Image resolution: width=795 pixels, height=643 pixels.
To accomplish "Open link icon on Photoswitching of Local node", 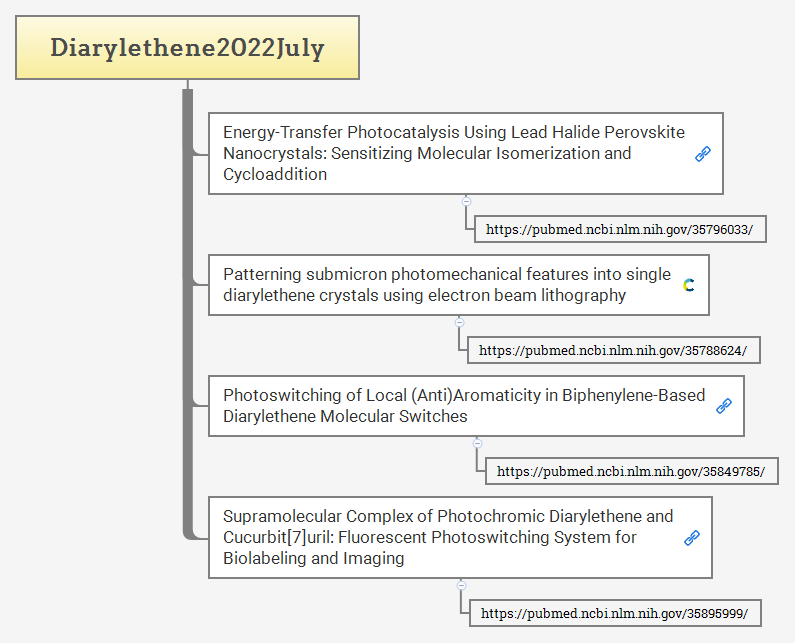I will 724,406.
